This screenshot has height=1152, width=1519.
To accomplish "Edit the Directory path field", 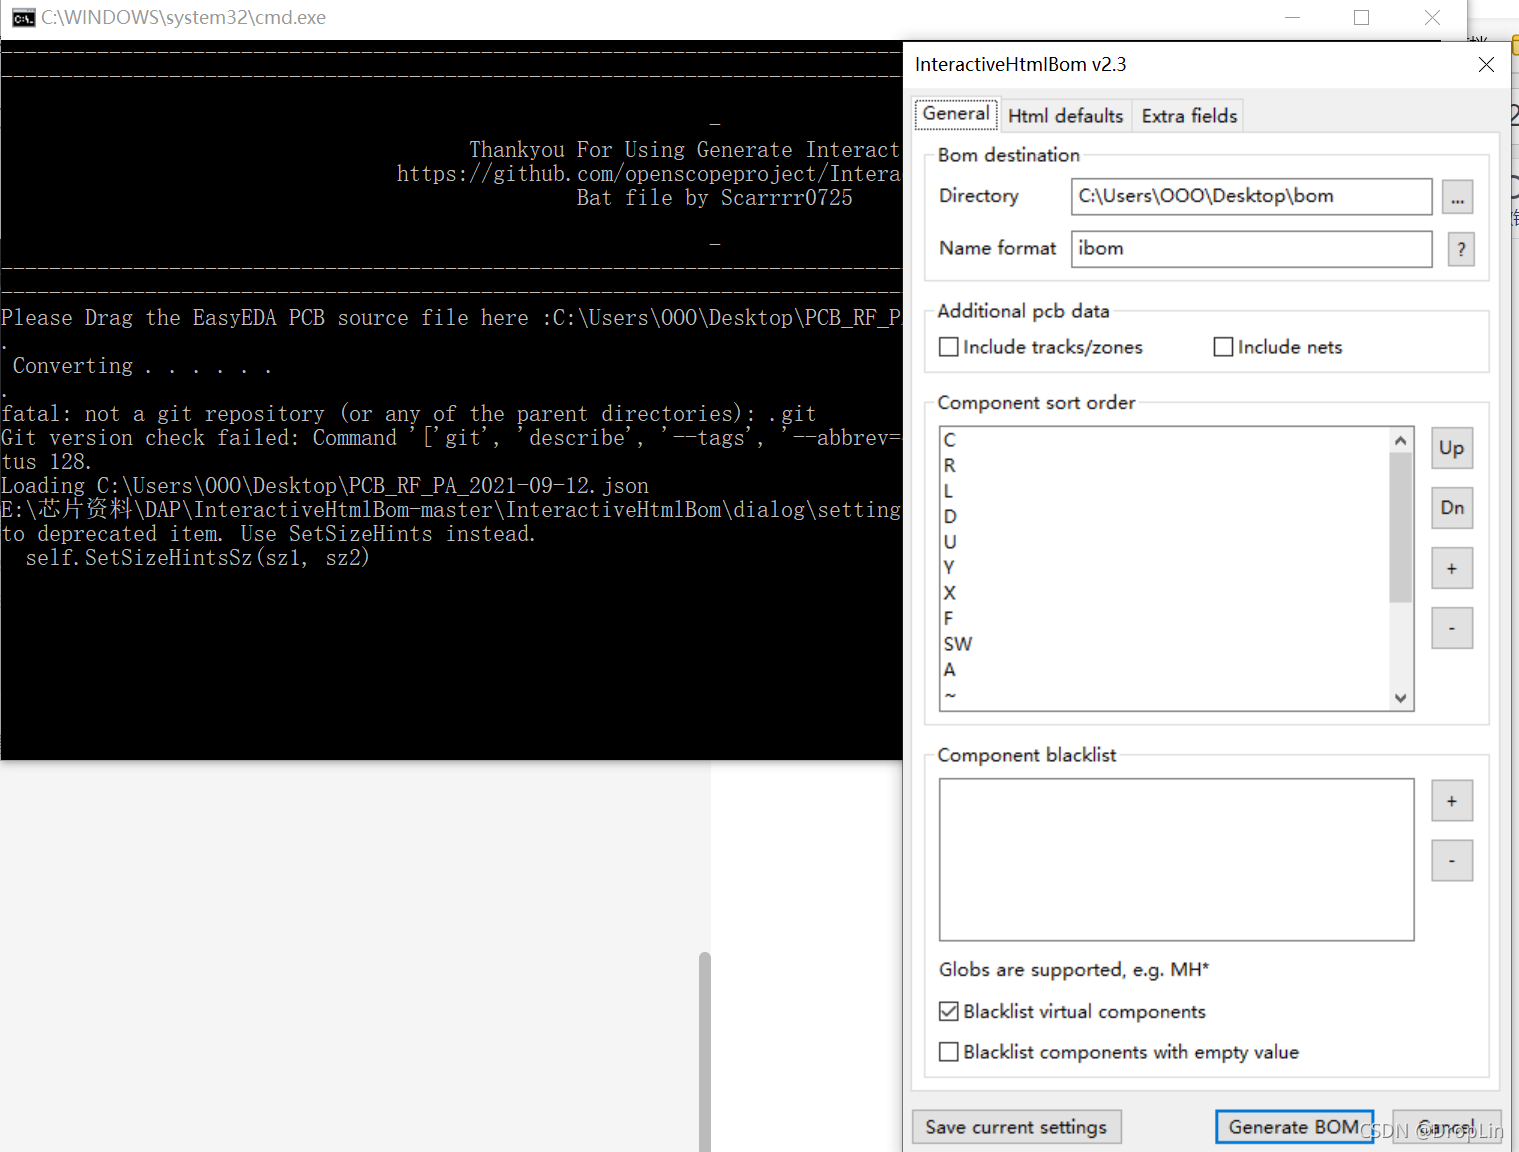I will (1251, 196).
